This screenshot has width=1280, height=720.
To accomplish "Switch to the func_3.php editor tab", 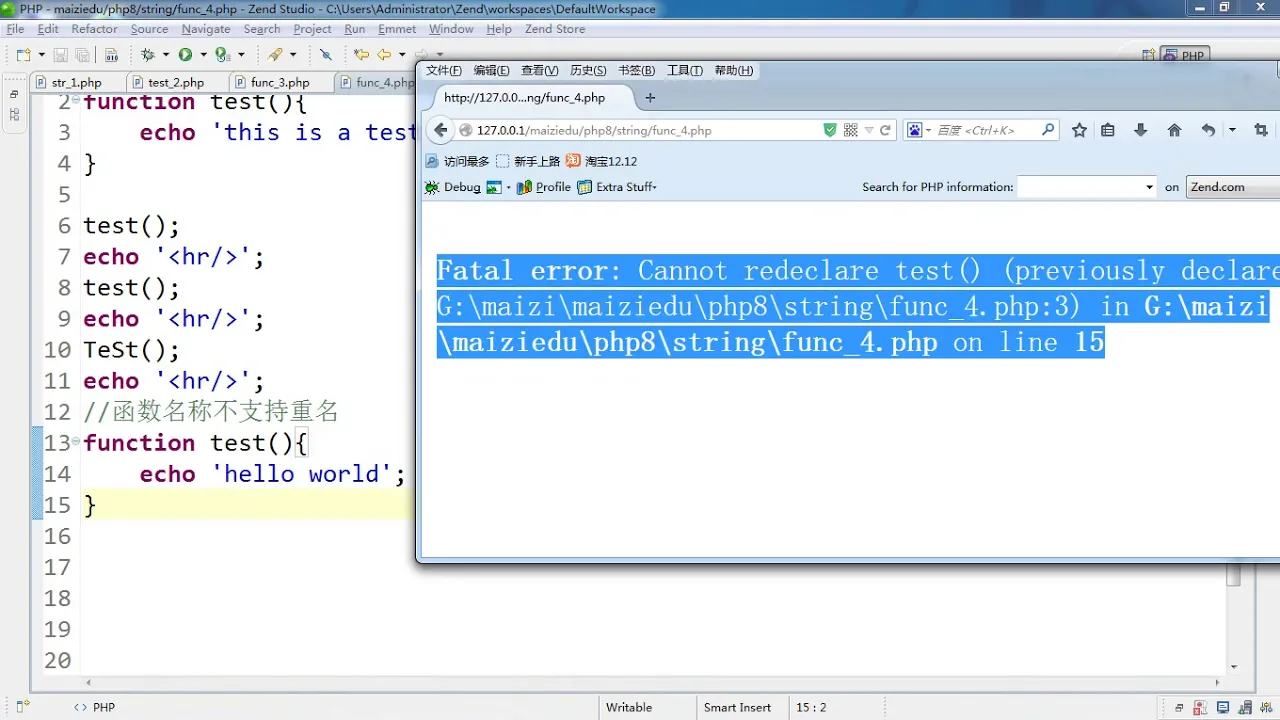I will [280, 83].
